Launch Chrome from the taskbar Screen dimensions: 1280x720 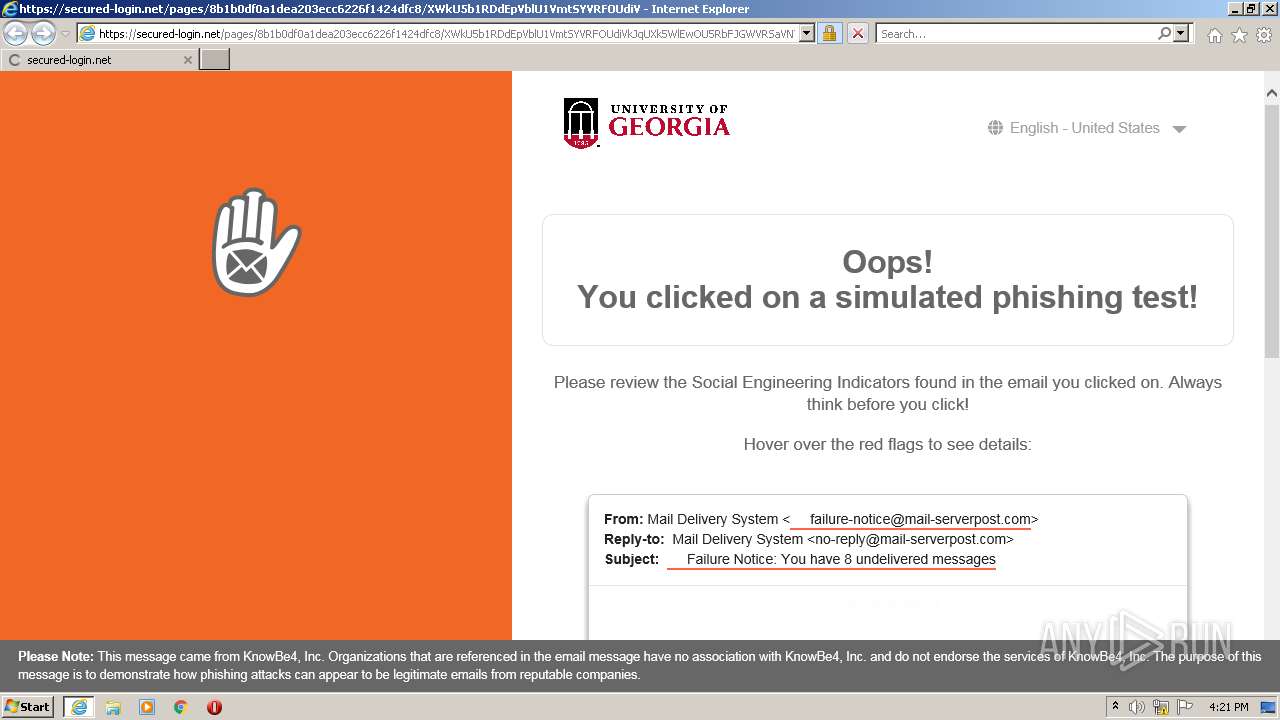[181, 707]
